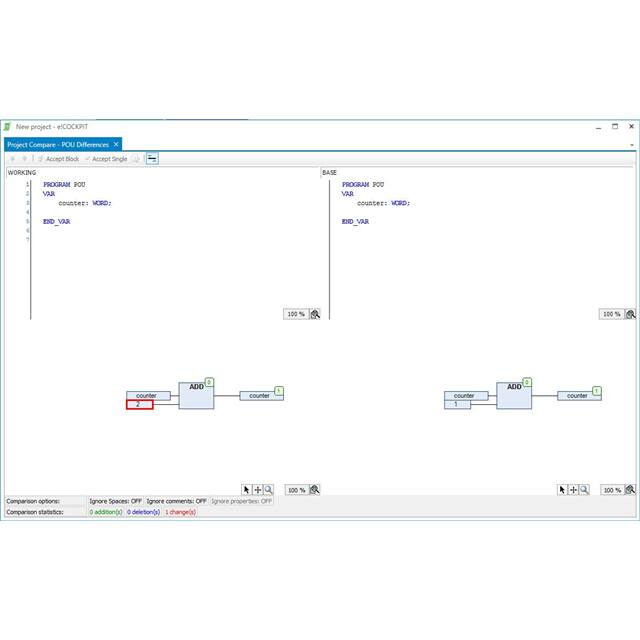
Task: Click the zoom icon in WORKING declaration pane
Action: [x=315, y=314]
